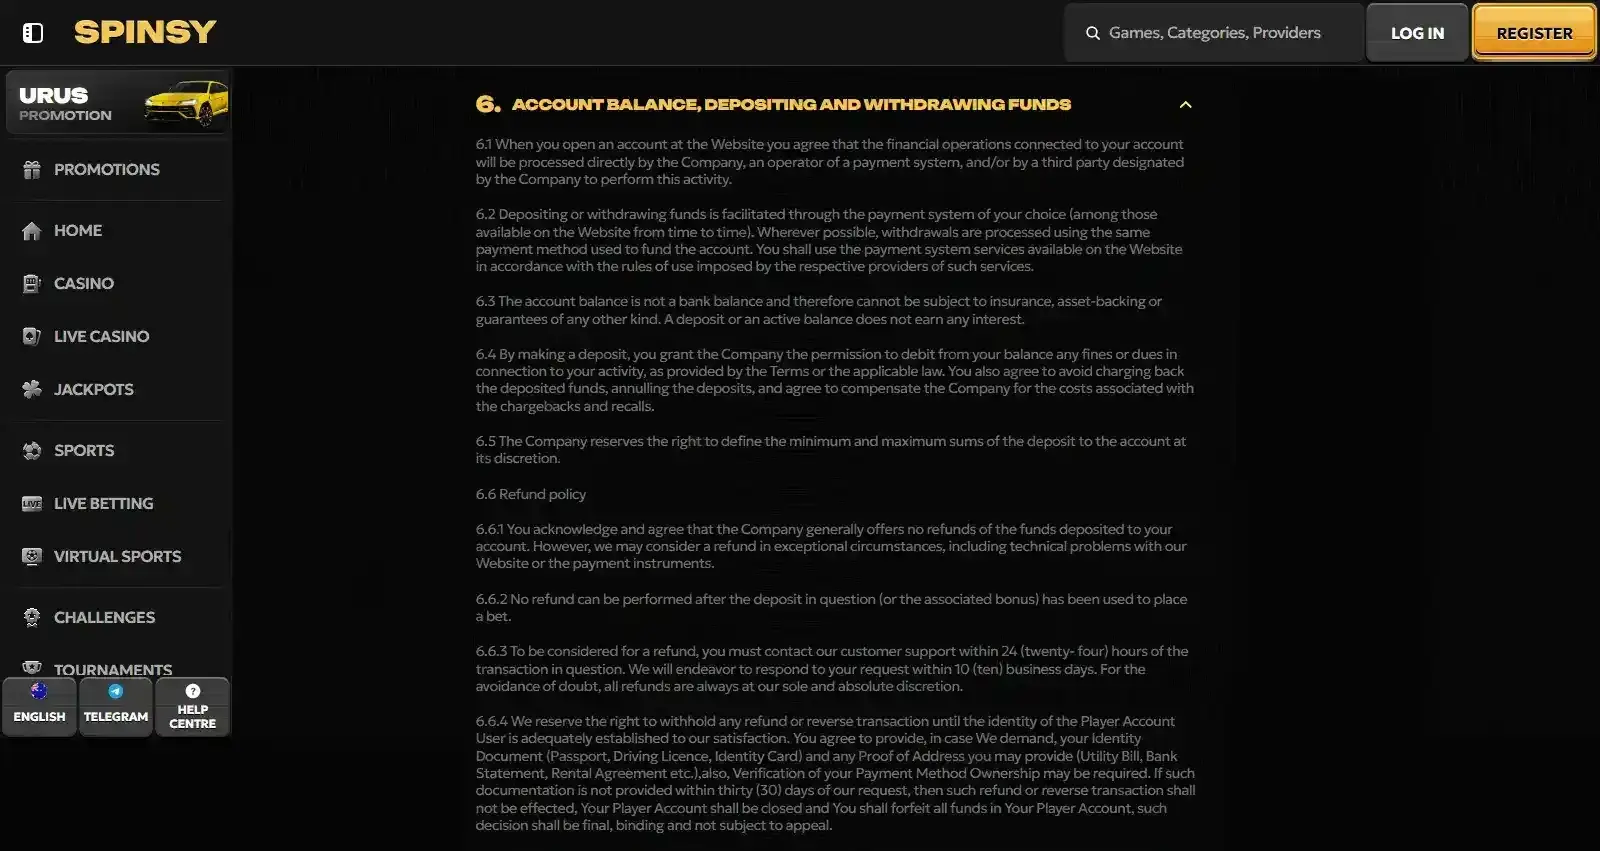The width and height of the screenshot is (1600, 851).
Task: Click the Live Betting icon
Action: point(32,504)
